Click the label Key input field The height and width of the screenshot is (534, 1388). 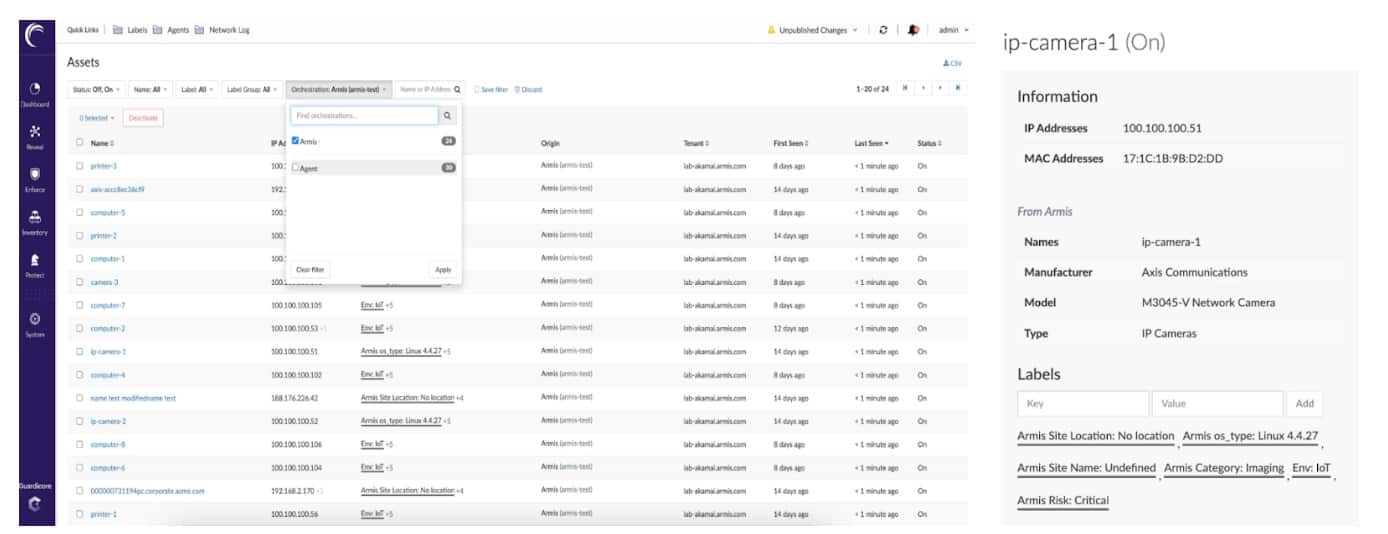click(x=1082, y=403)
